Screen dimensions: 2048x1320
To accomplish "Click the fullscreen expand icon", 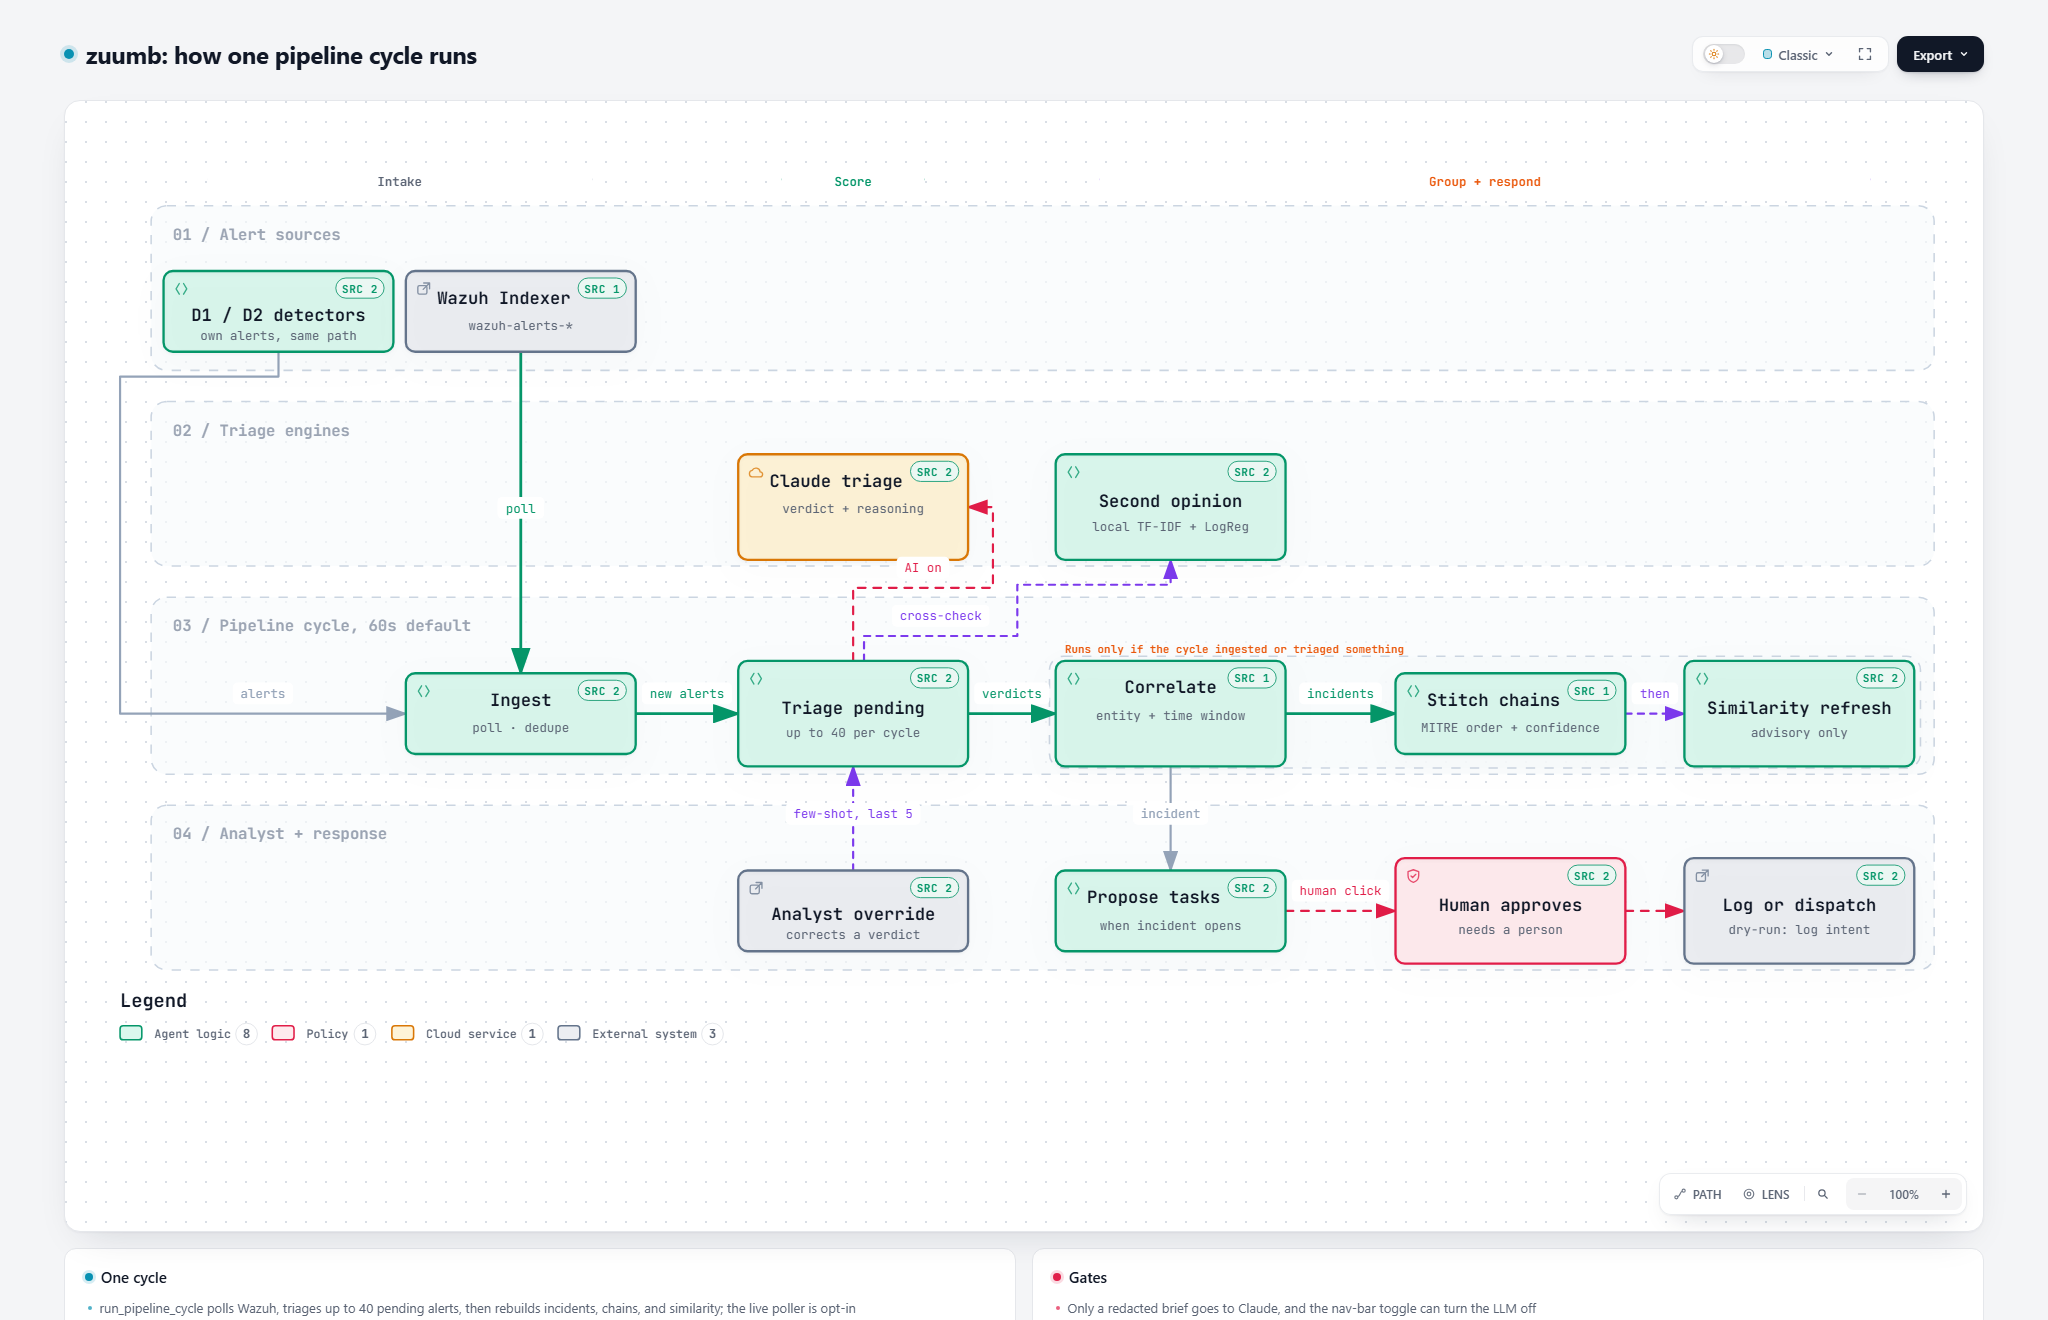I will tap(1865, 55).
